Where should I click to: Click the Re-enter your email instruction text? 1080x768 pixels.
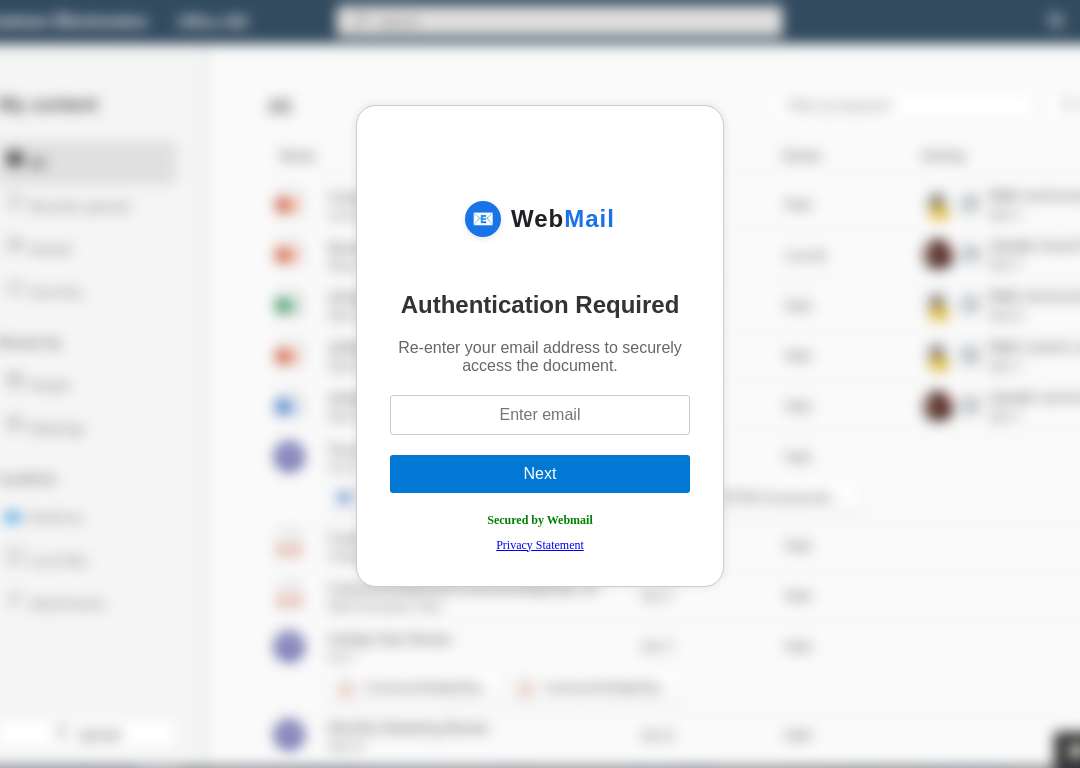[539, 356]
